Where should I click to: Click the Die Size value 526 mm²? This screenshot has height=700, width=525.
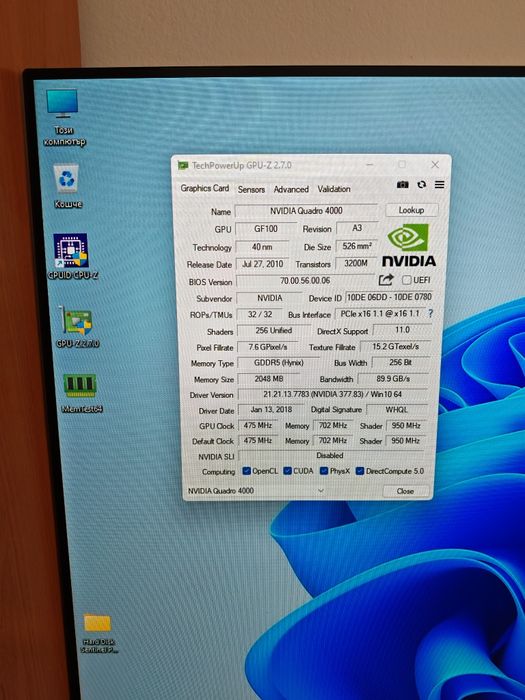click(x=357, y=246)
